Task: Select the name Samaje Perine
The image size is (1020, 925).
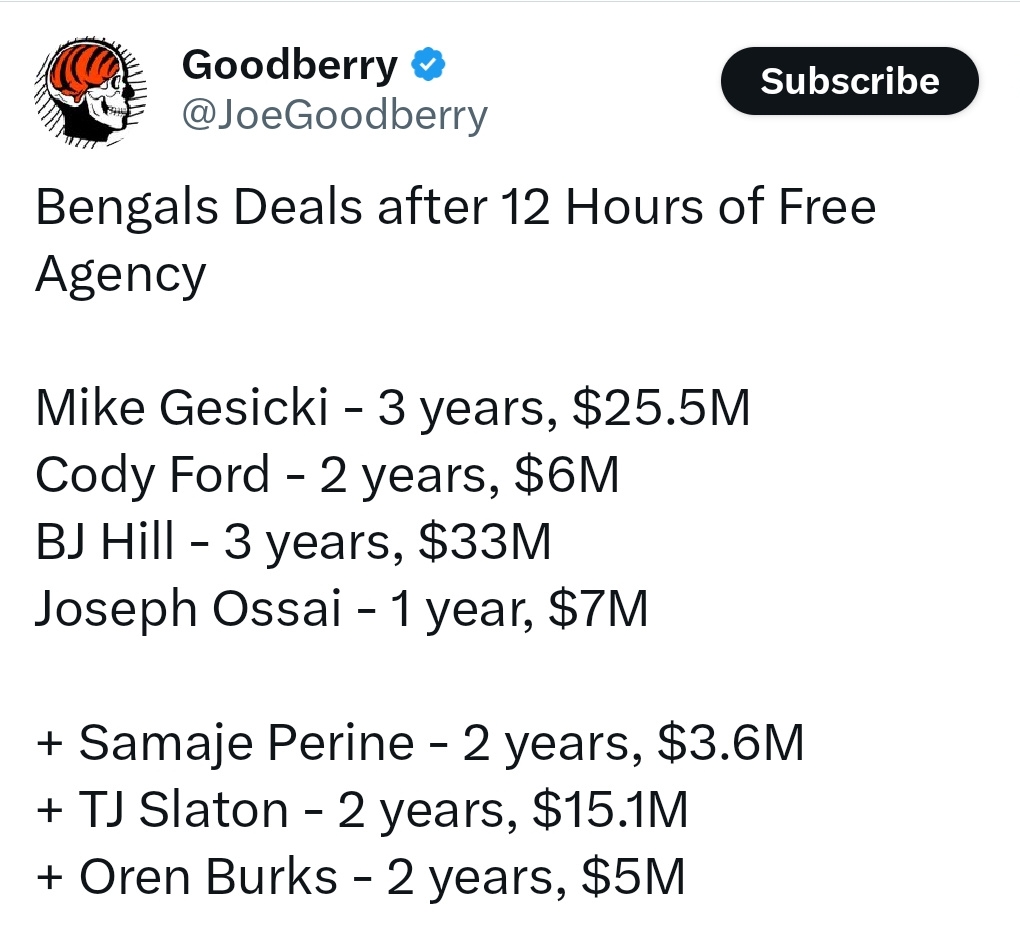Action: tap(247, 743)
